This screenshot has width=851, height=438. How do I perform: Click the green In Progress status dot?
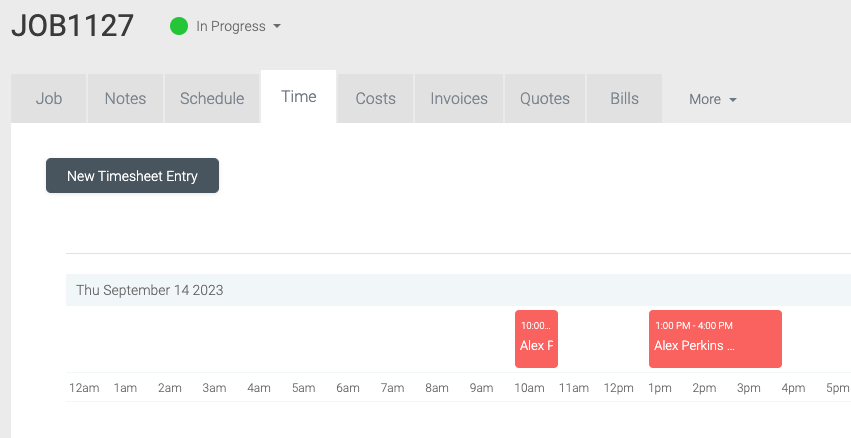coord(179,26)
